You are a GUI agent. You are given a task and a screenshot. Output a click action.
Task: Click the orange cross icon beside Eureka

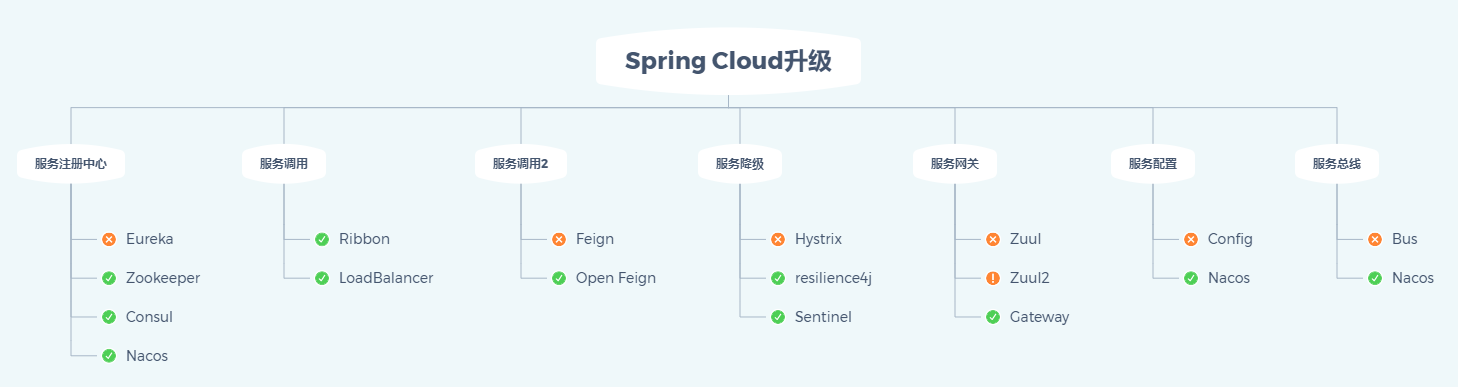pos(109,239)
